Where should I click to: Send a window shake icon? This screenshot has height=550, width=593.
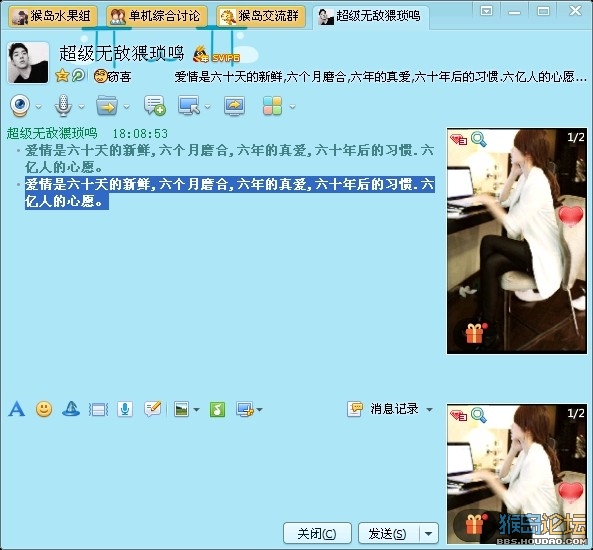coord(71,409)
